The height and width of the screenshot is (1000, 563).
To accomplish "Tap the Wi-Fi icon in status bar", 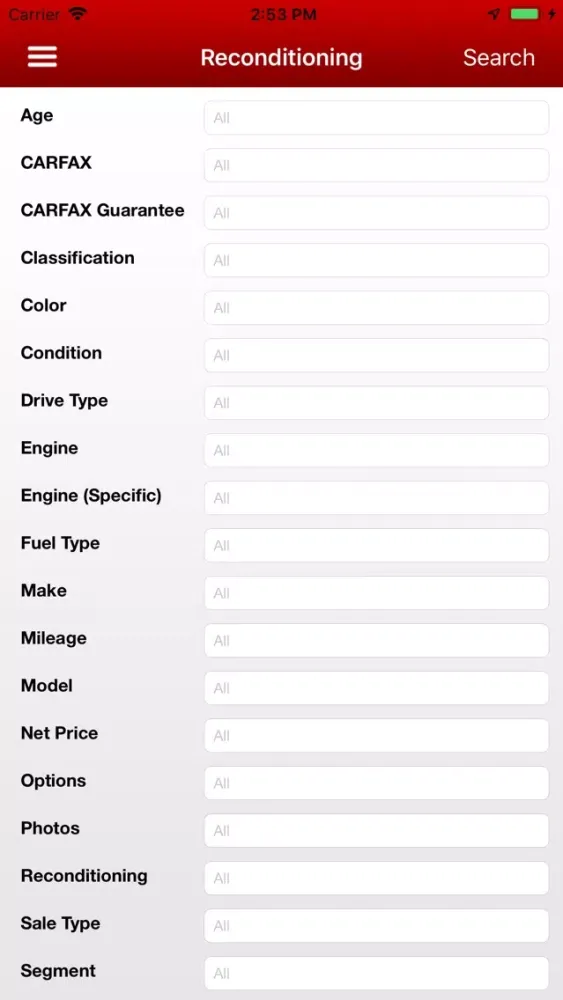I will click(78, 14).
